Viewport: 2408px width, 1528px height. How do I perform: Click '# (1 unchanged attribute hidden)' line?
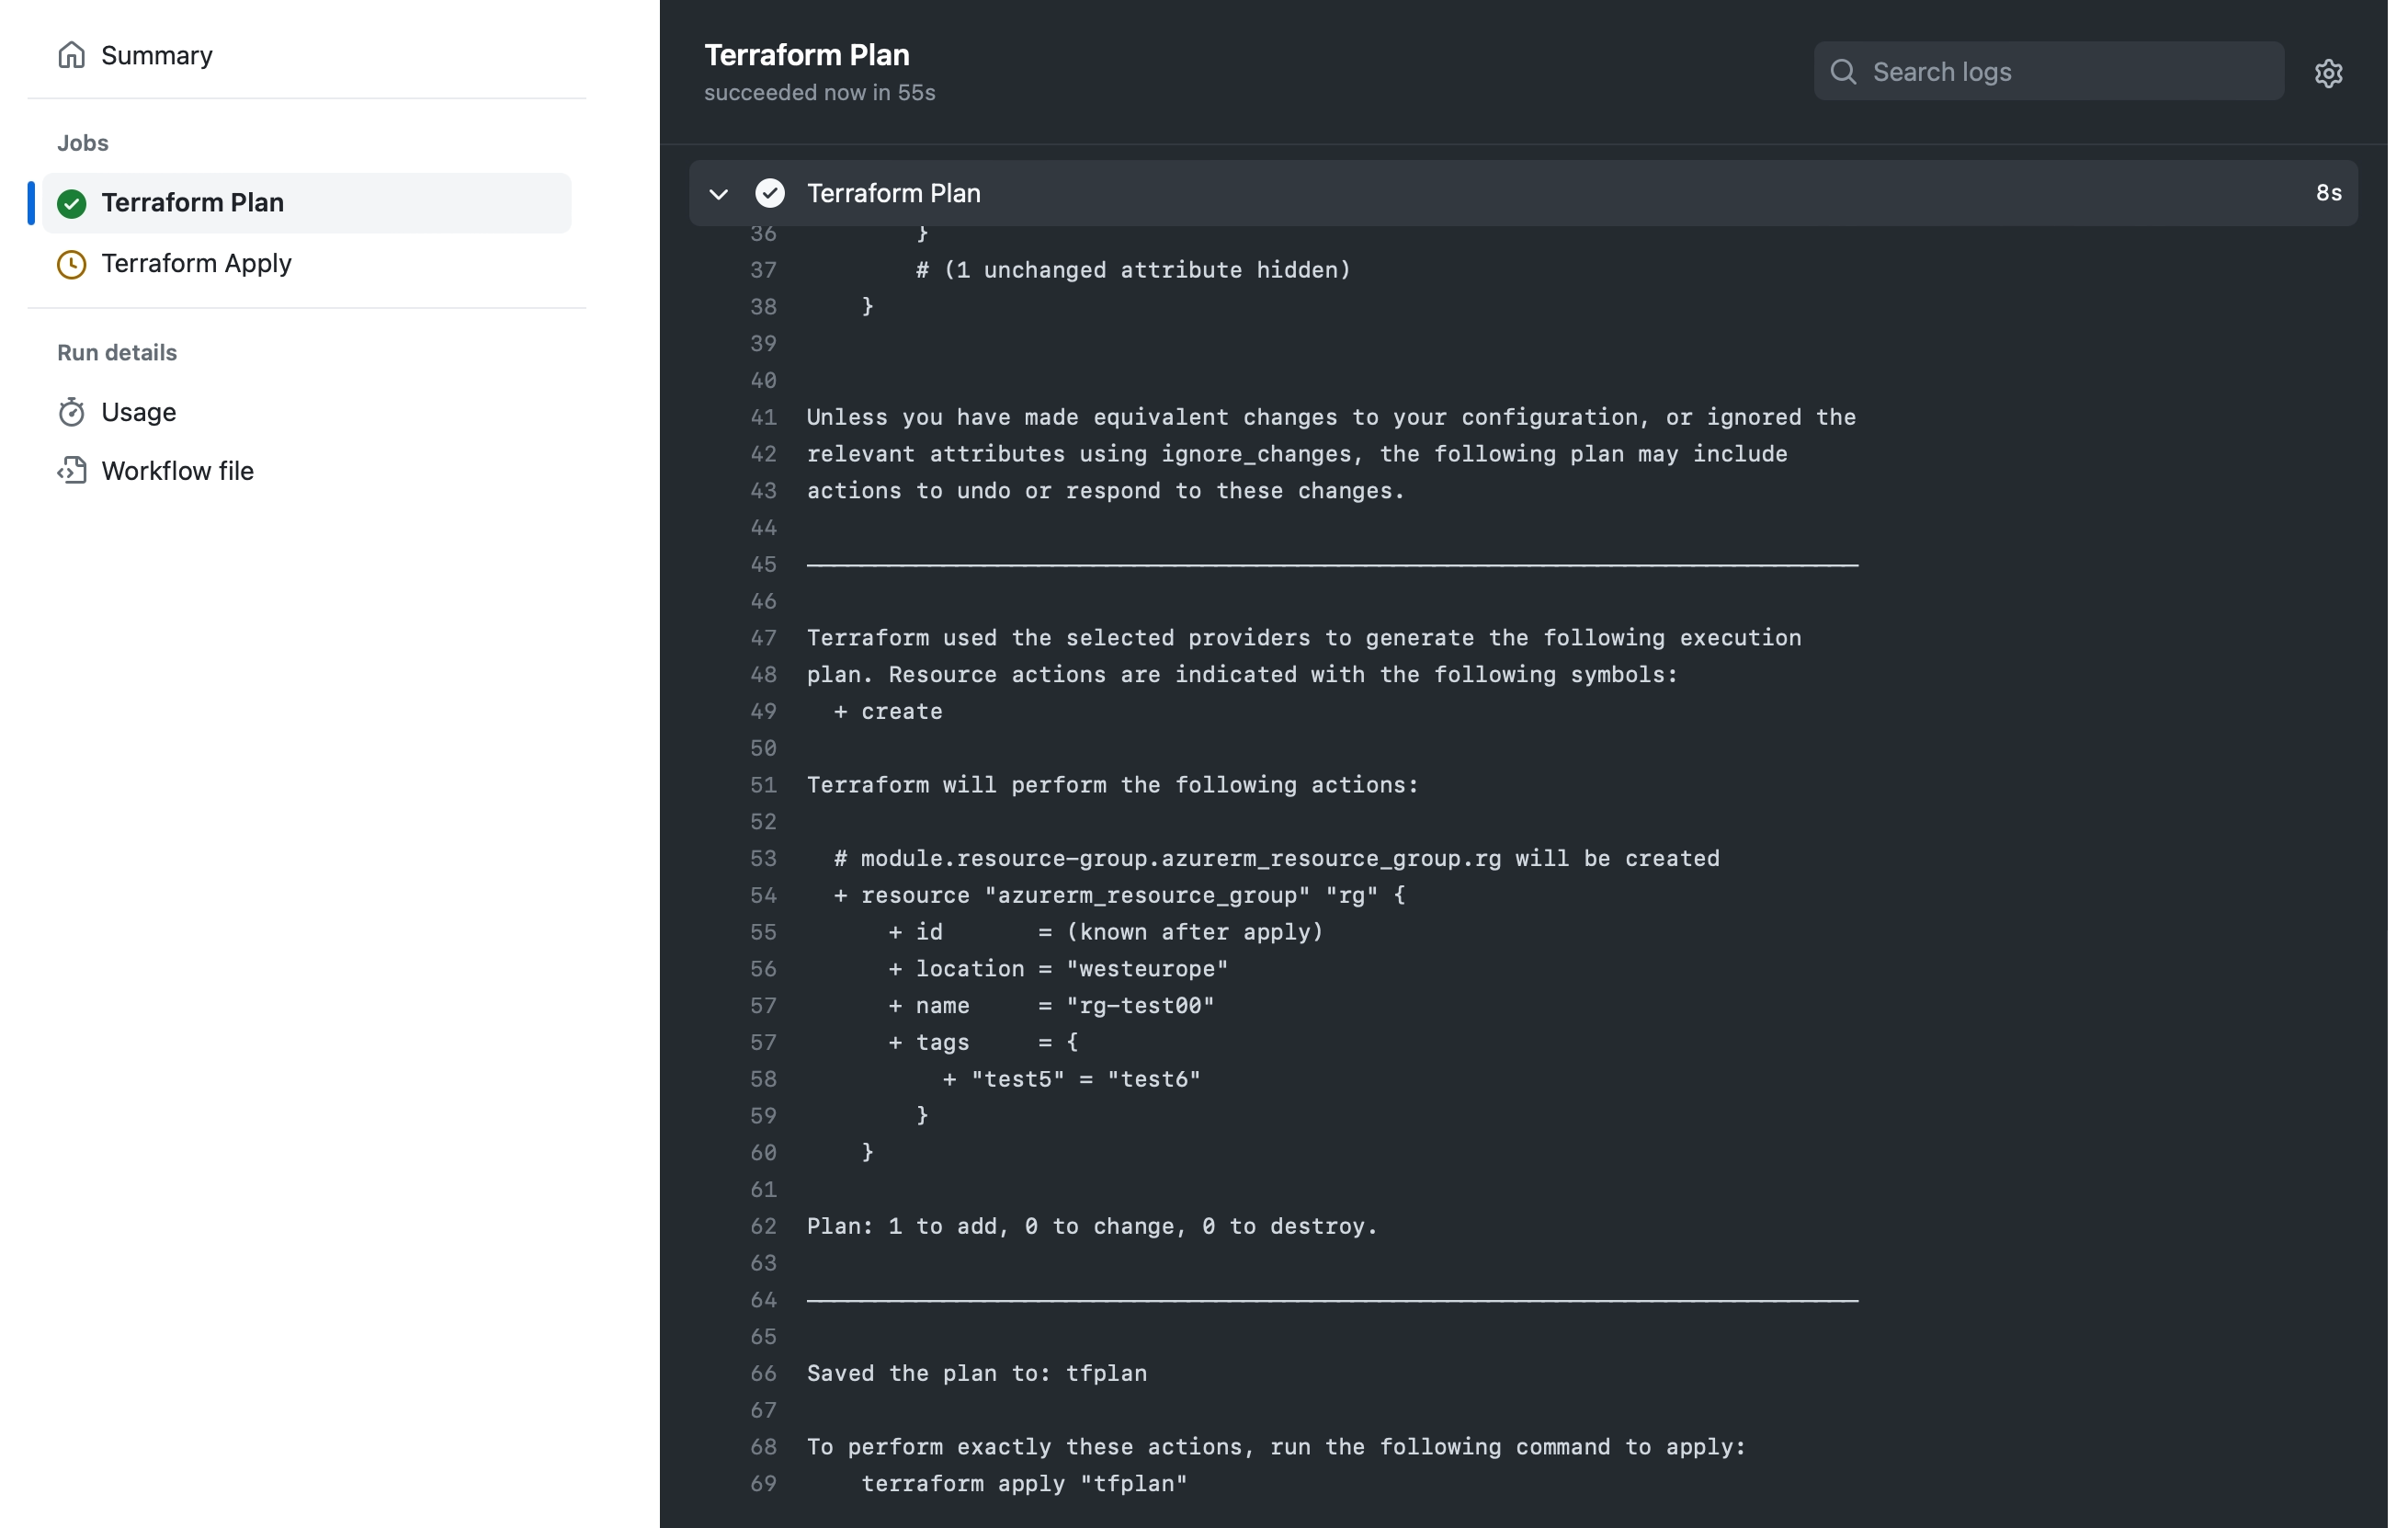[1133, 270]
